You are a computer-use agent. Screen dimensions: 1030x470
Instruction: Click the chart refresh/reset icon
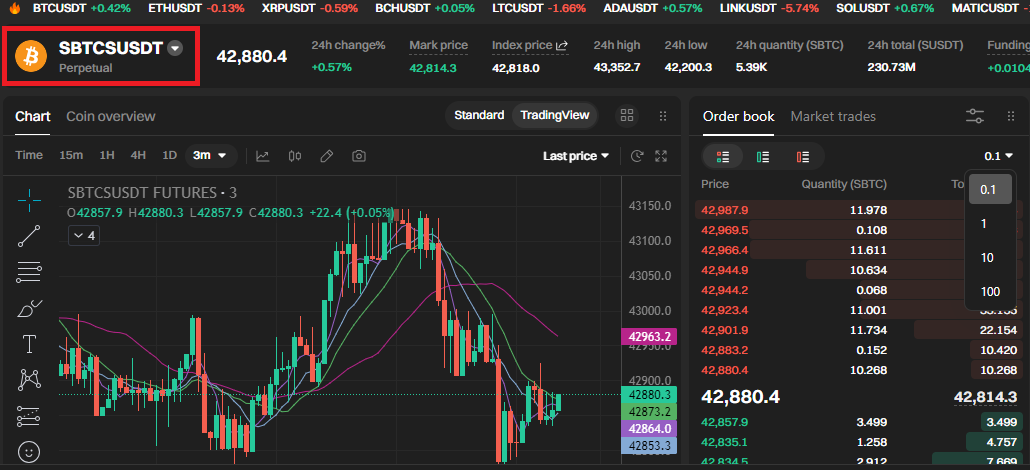[636, 156]
